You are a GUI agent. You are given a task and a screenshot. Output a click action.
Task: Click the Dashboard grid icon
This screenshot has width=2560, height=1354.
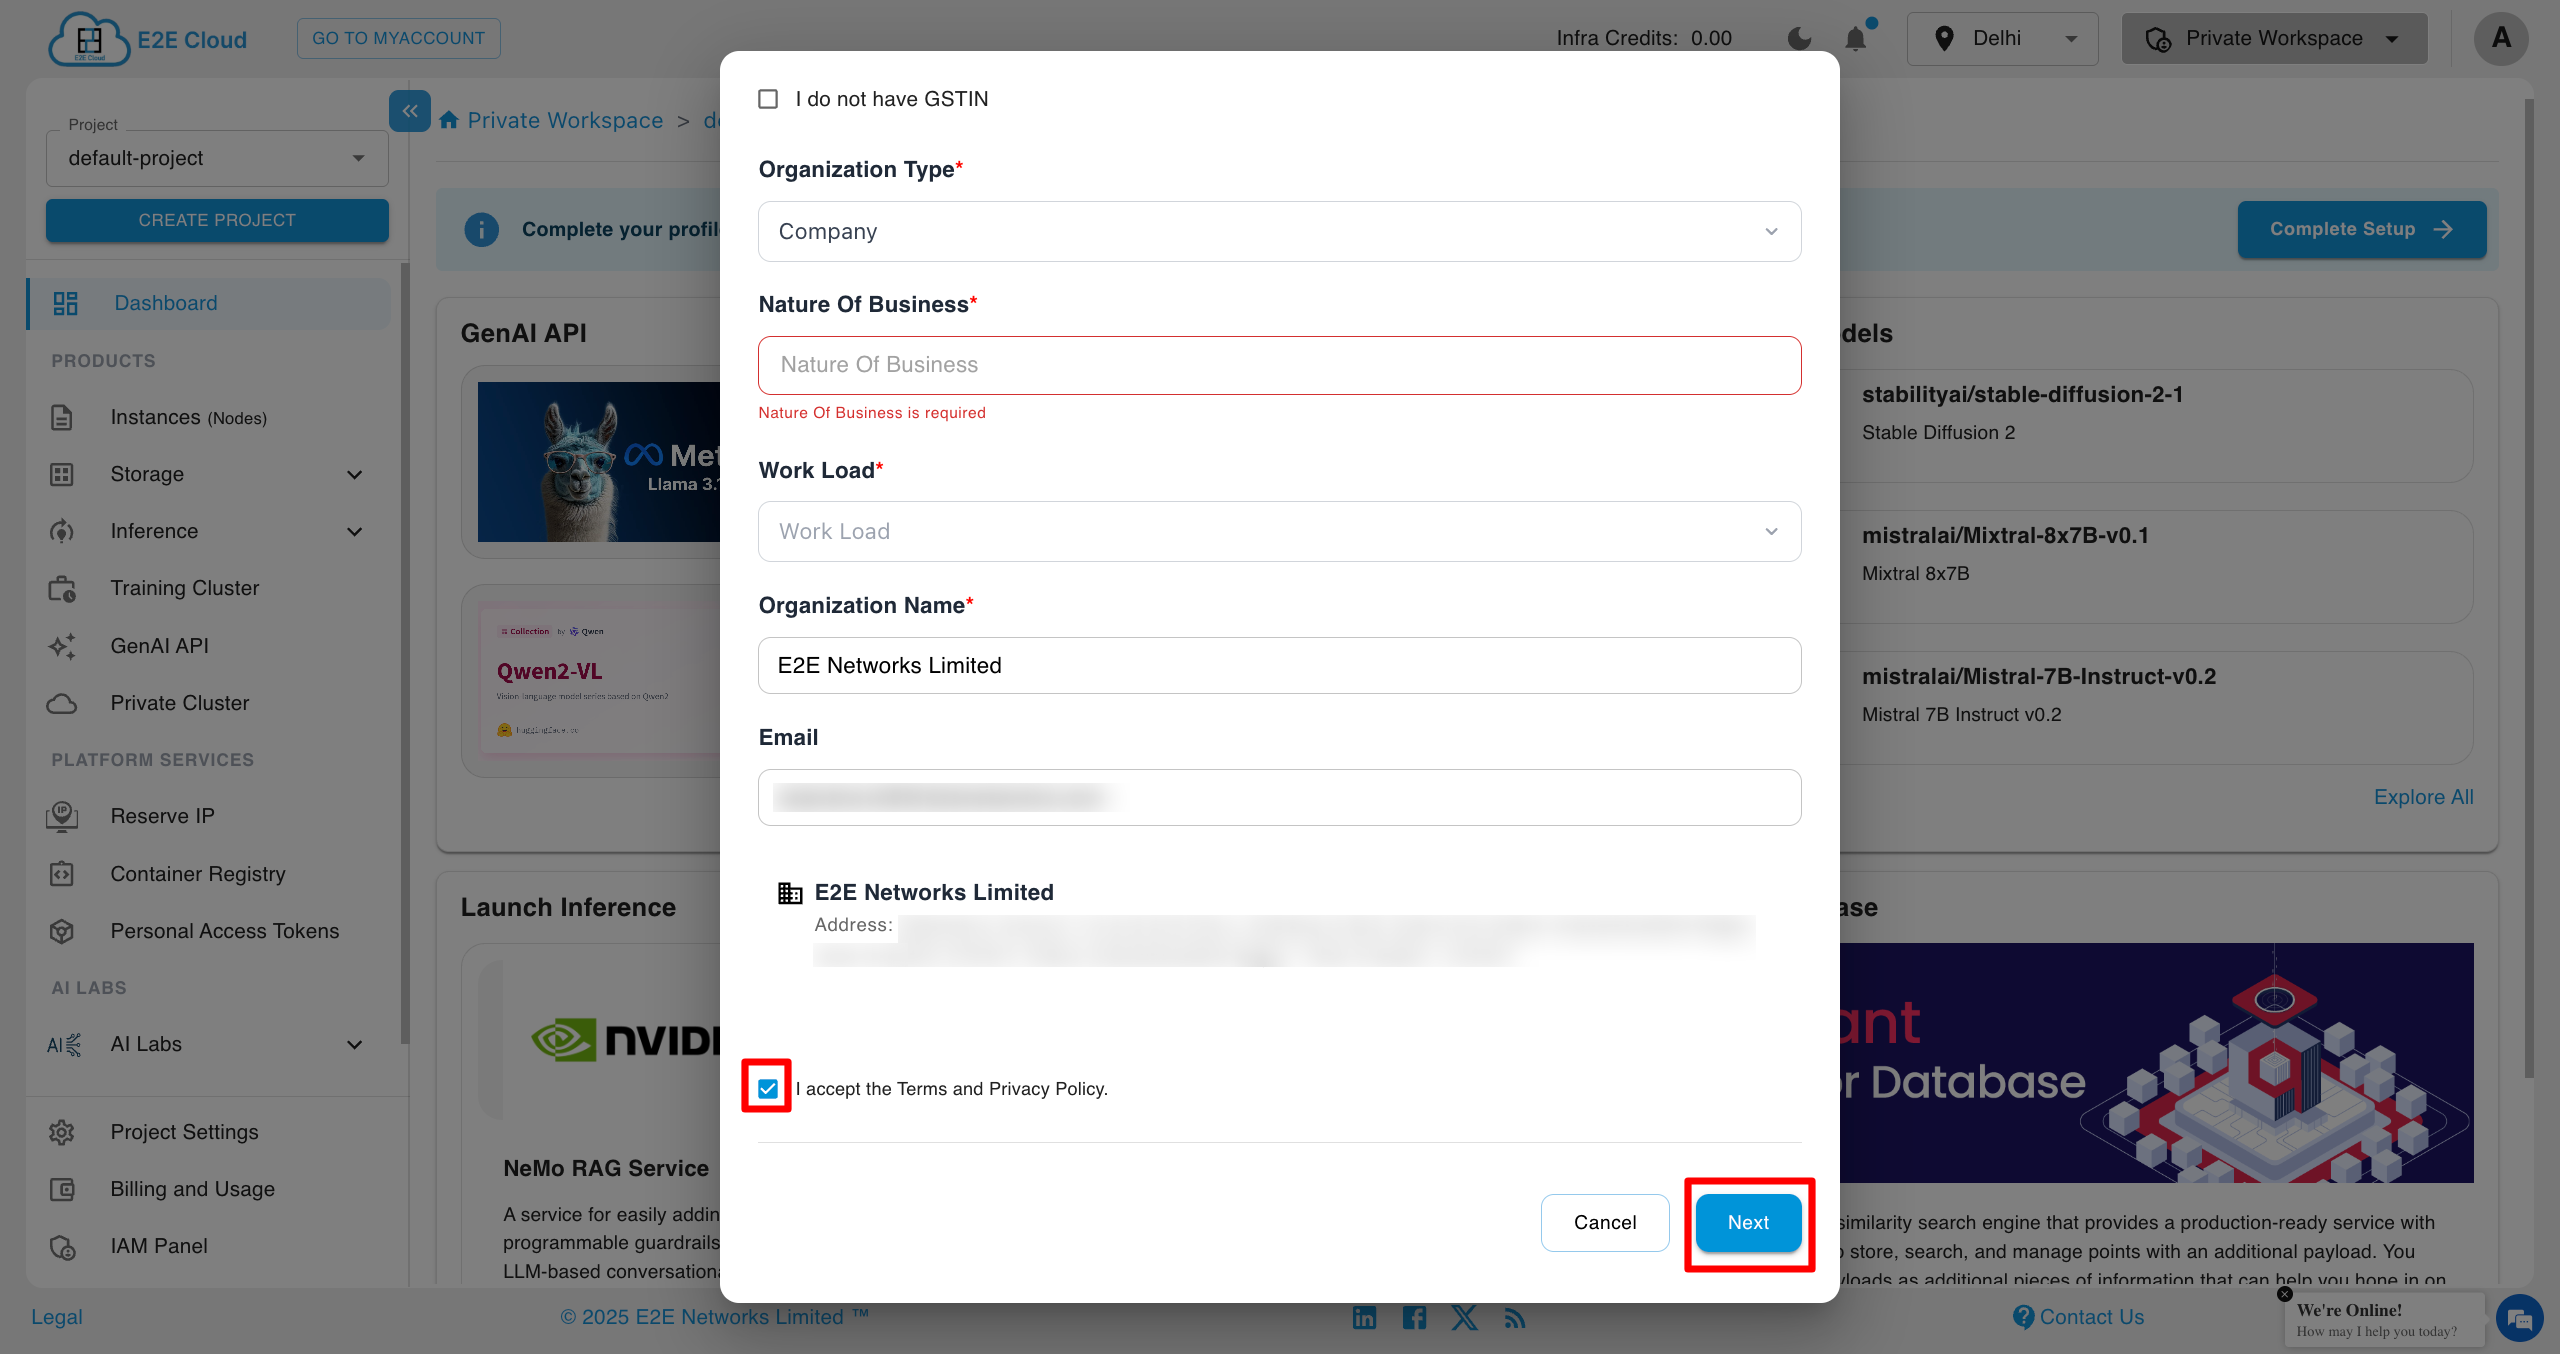(x=66, y=303)
